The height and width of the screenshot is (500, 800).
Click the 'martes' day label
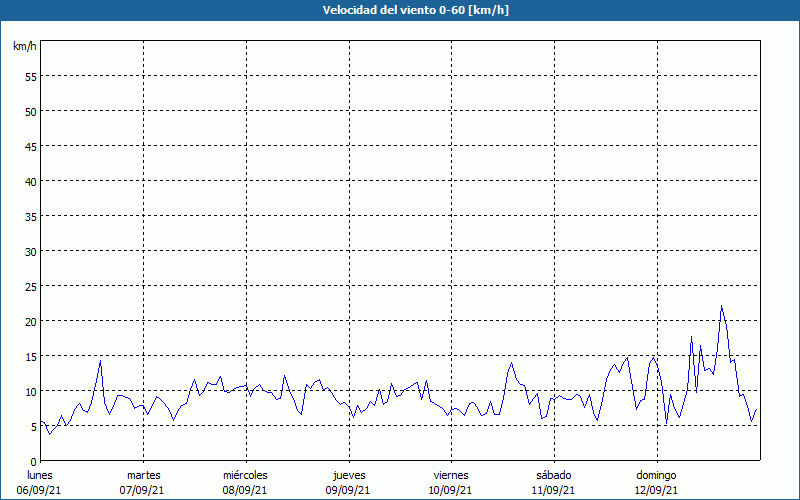click(x=144, y=475)
